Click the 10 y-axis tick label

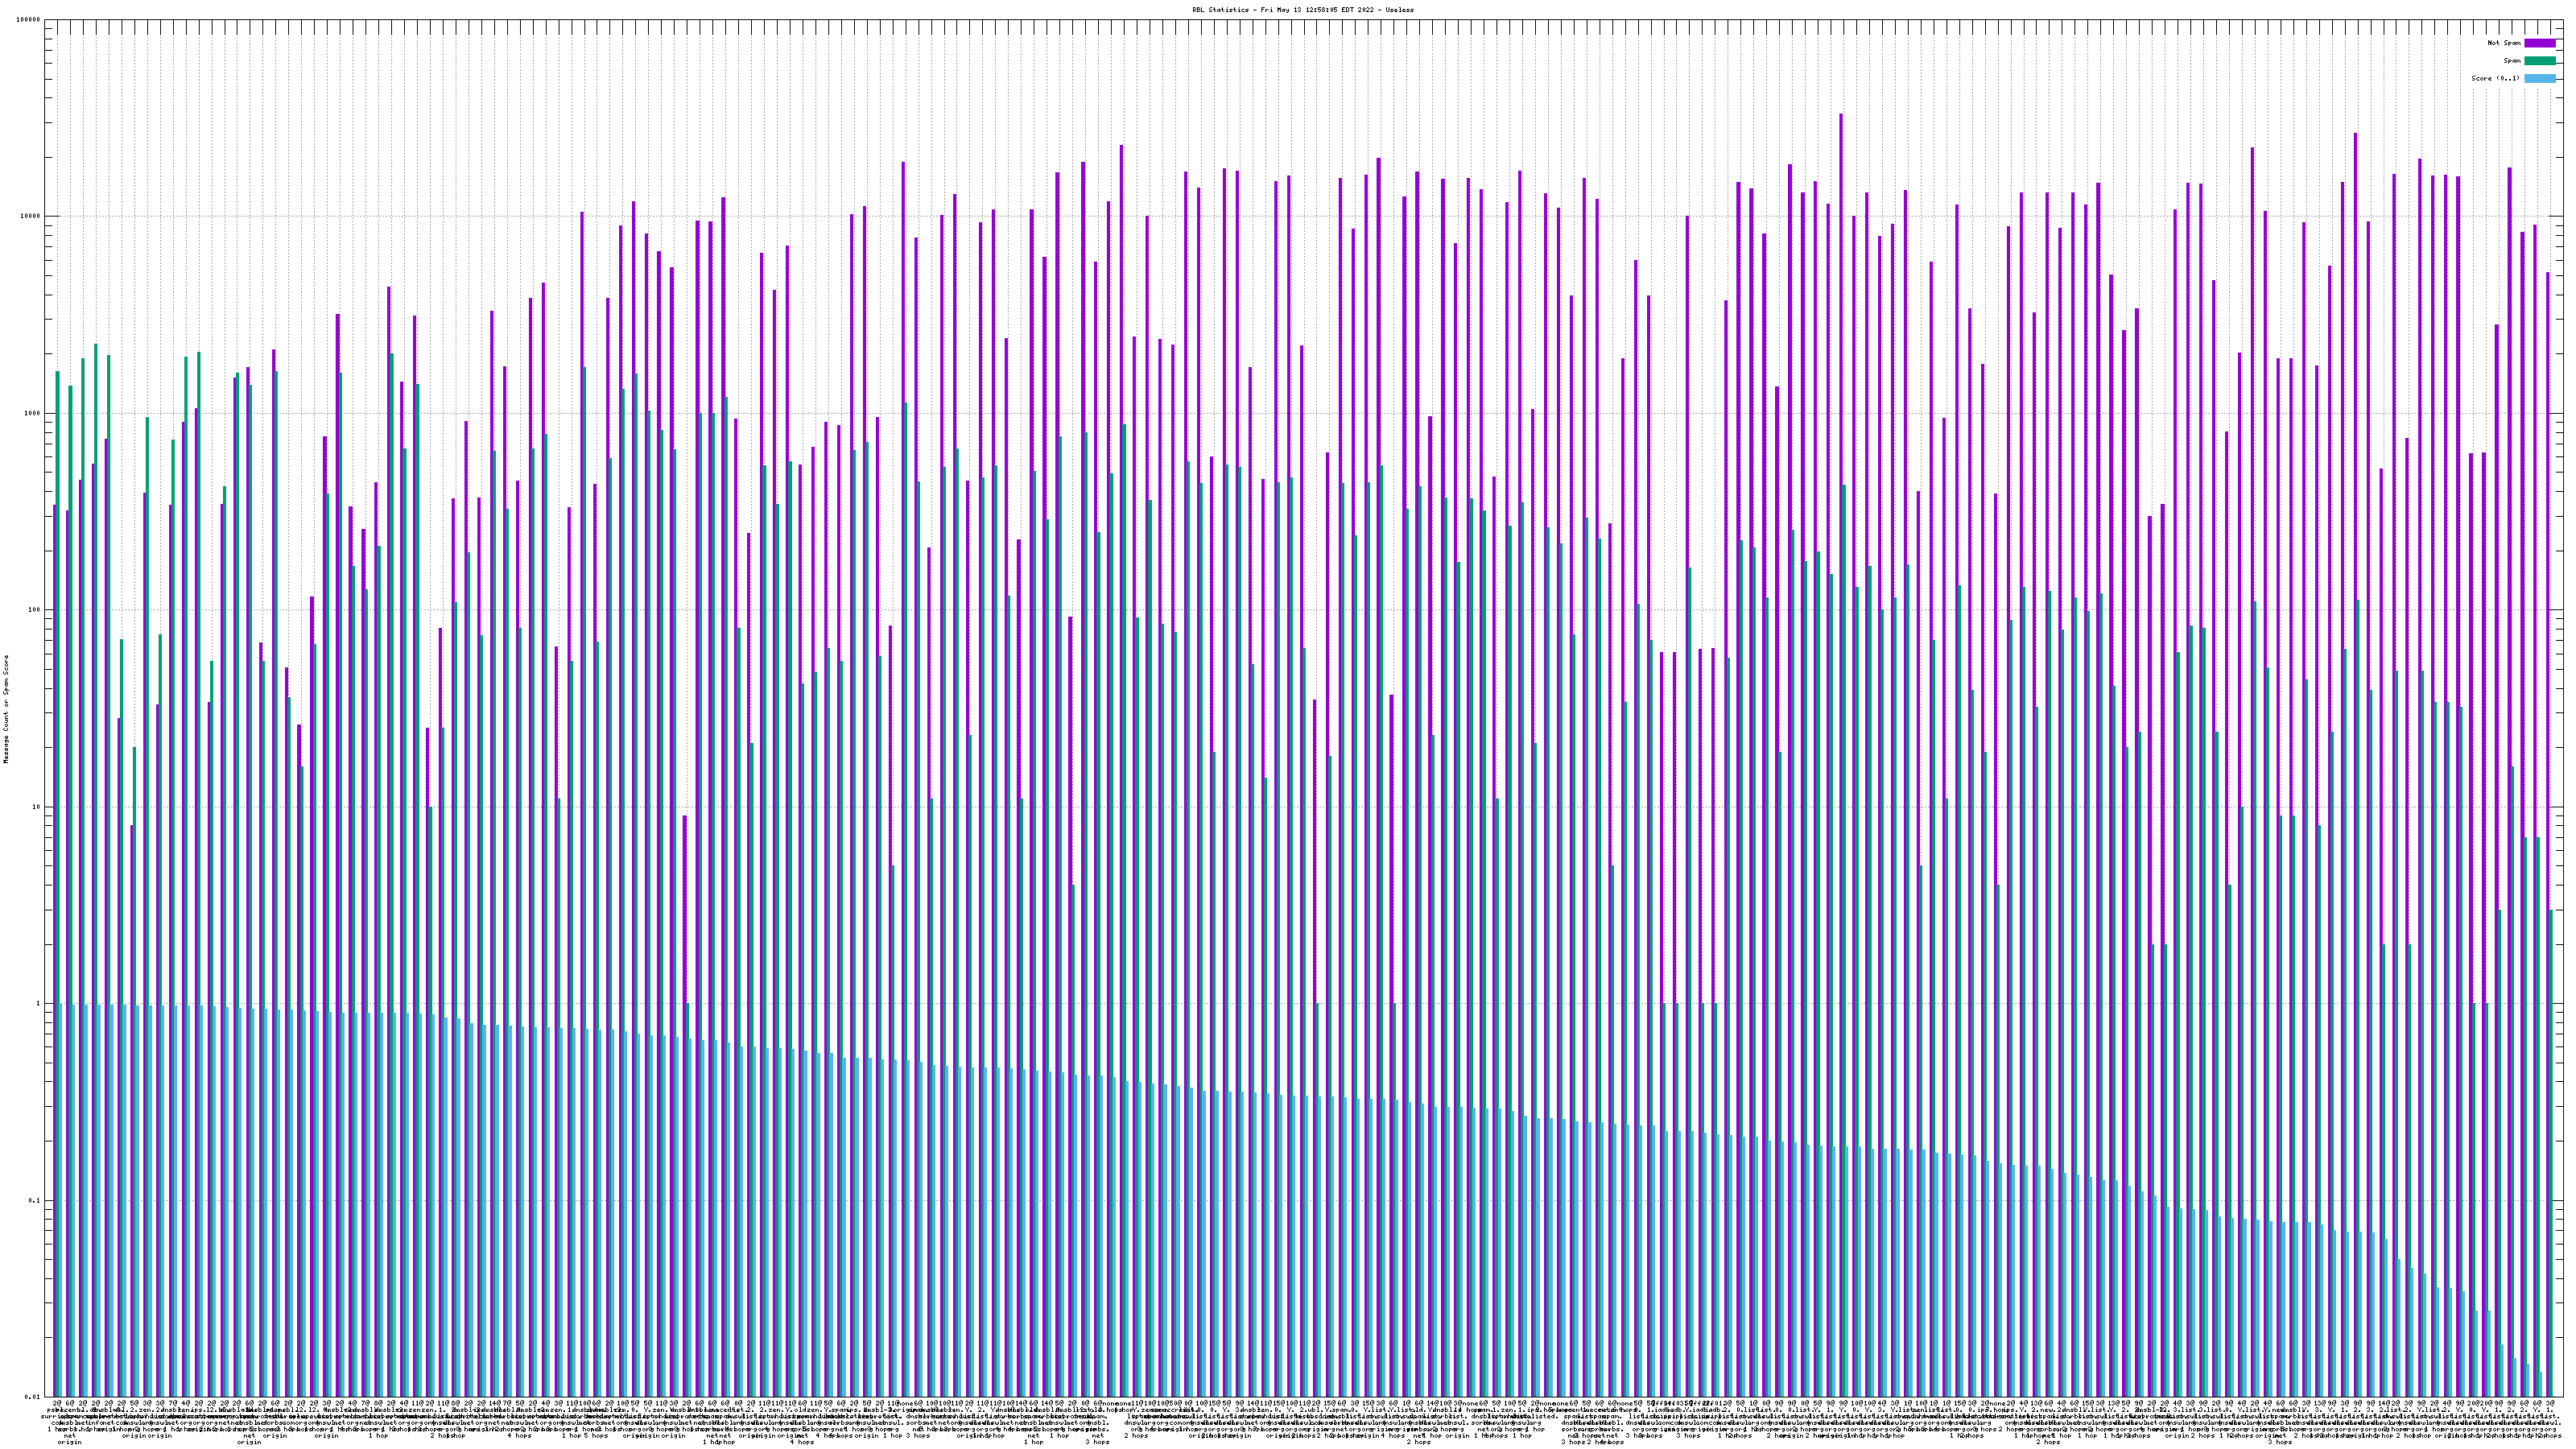coord(37,807)
